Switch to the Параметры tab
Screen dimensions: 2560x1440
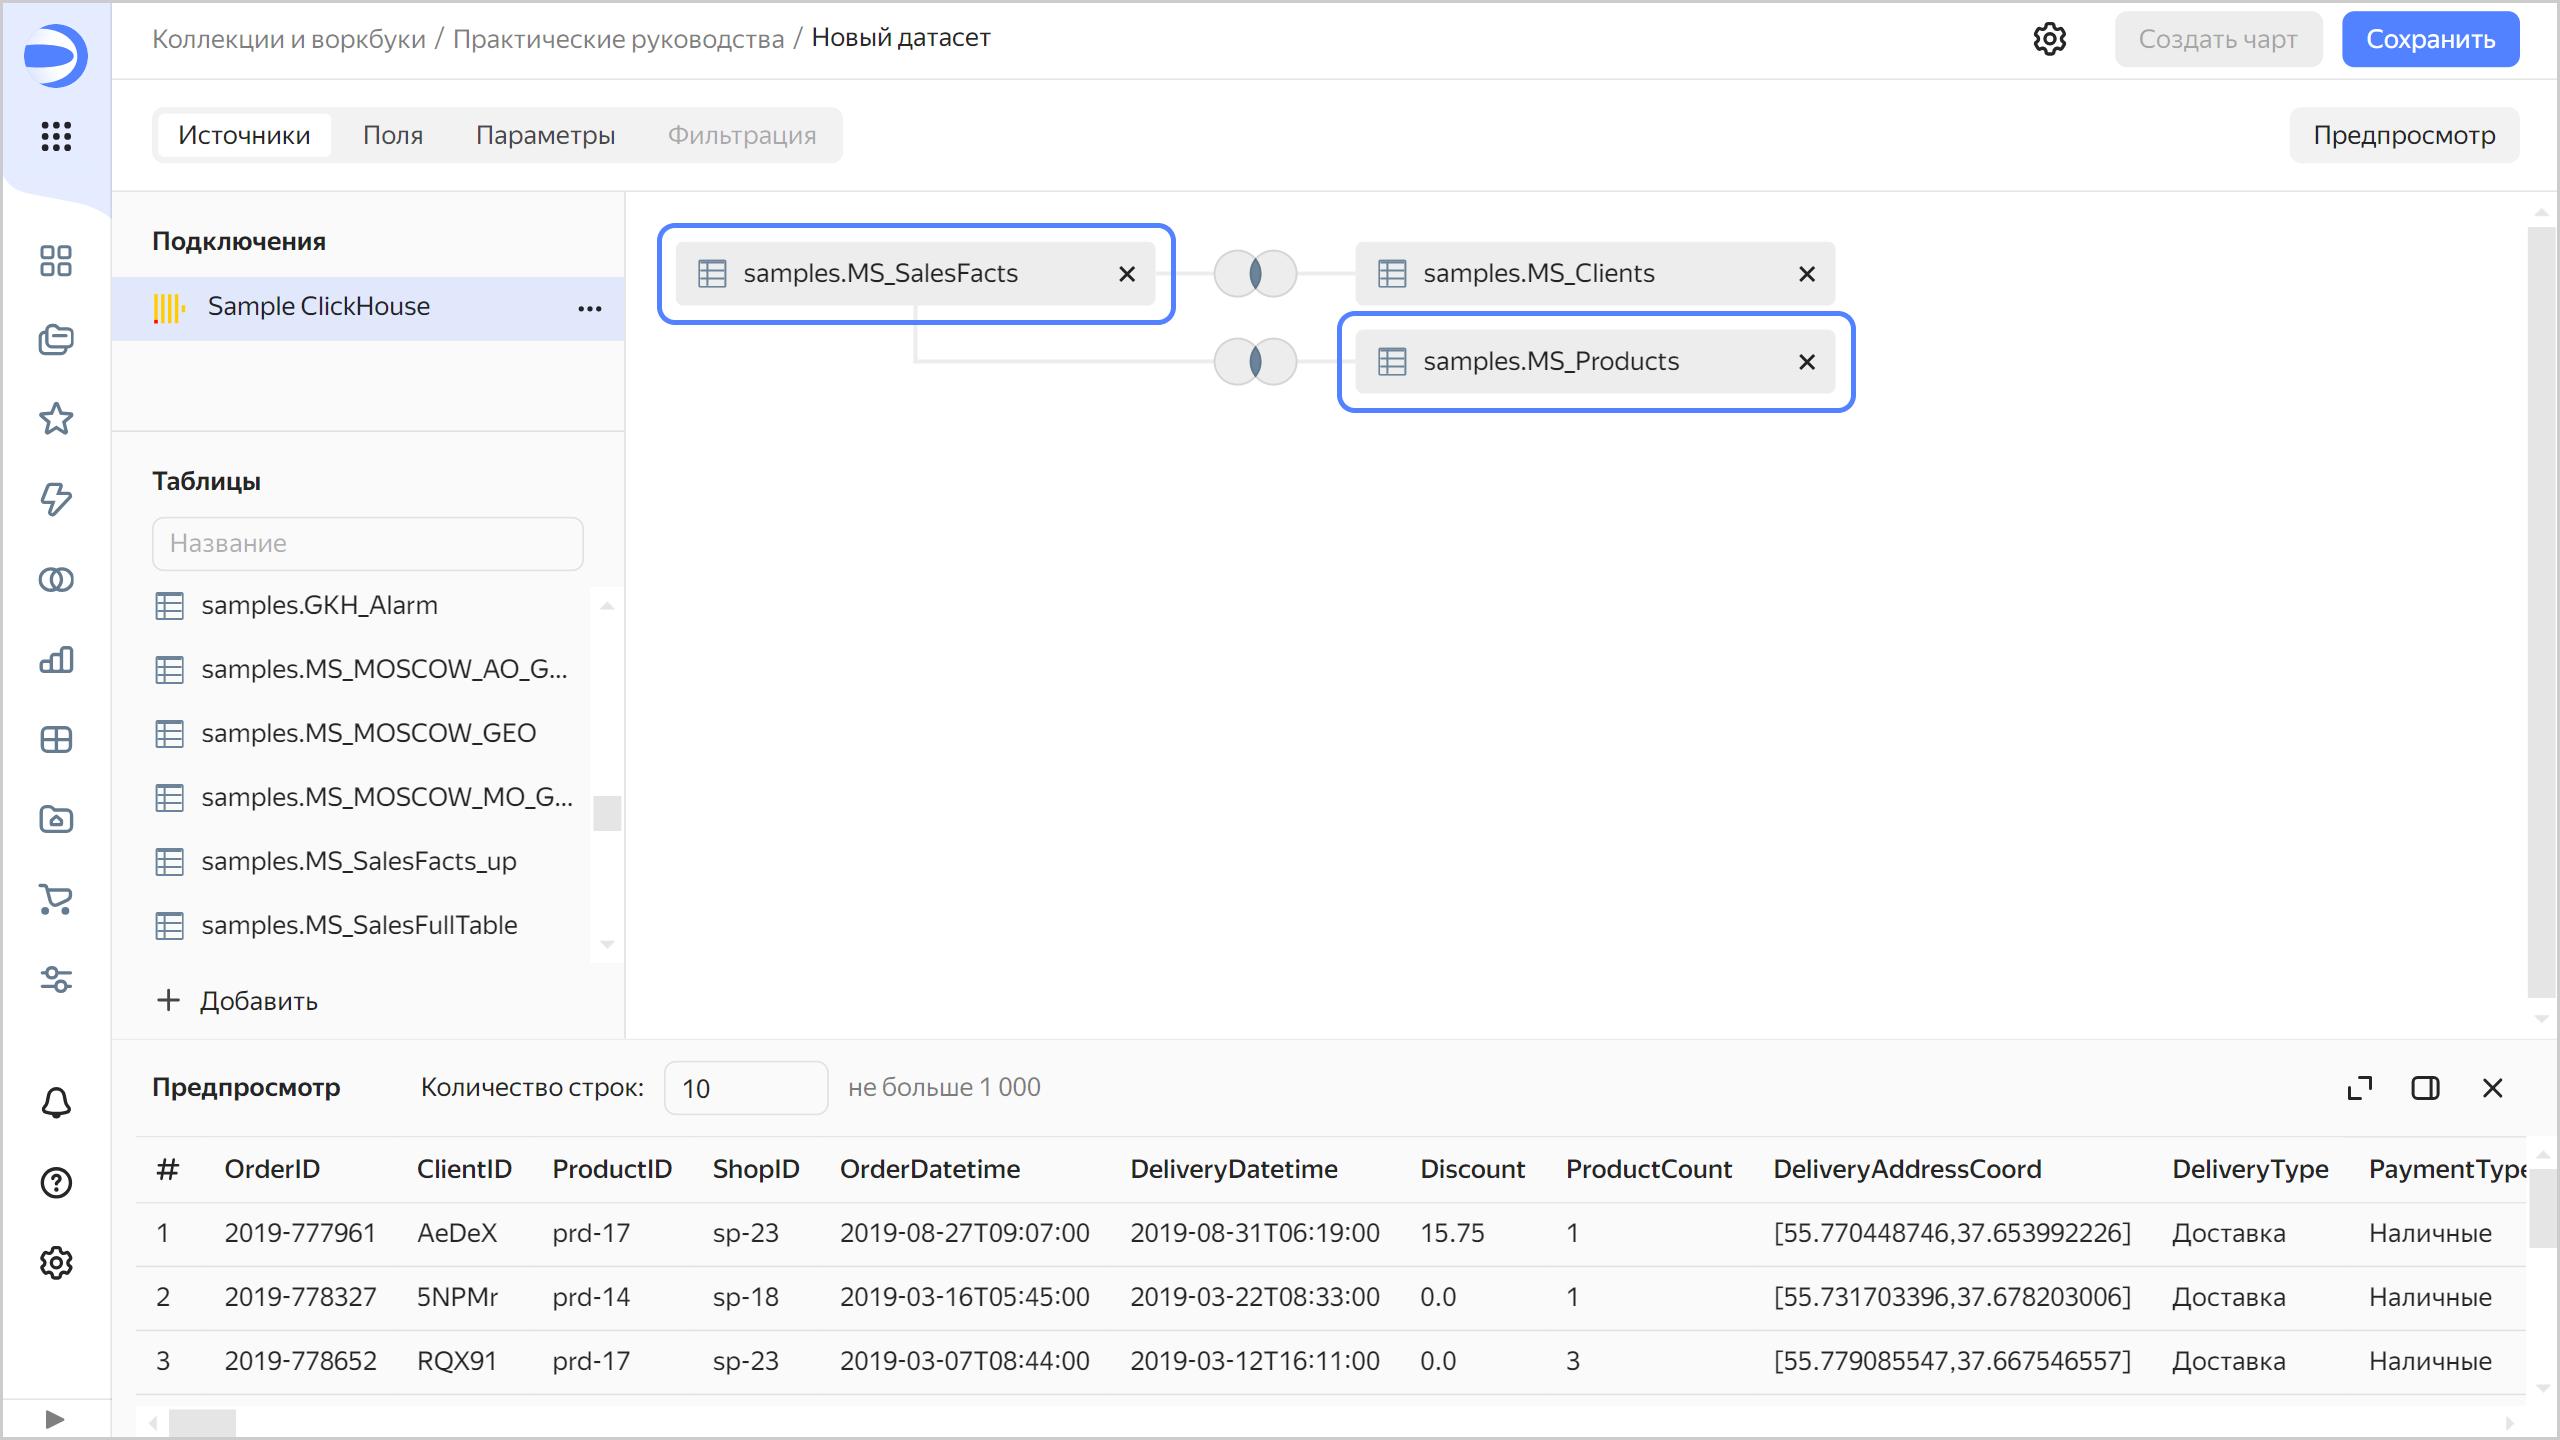click(545, 135)
